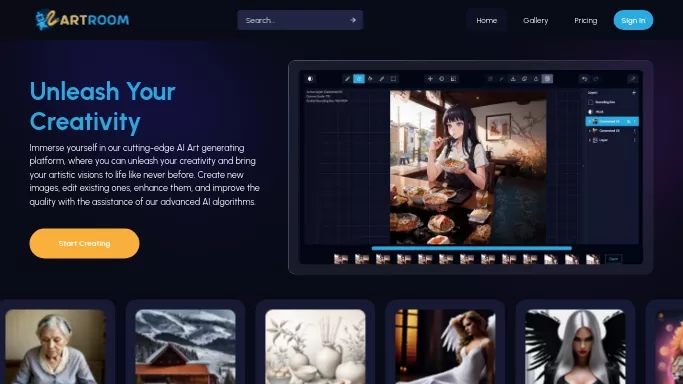
Task: Click the plus icon in editor toolbar center
Action: click(x=430, y=79)
